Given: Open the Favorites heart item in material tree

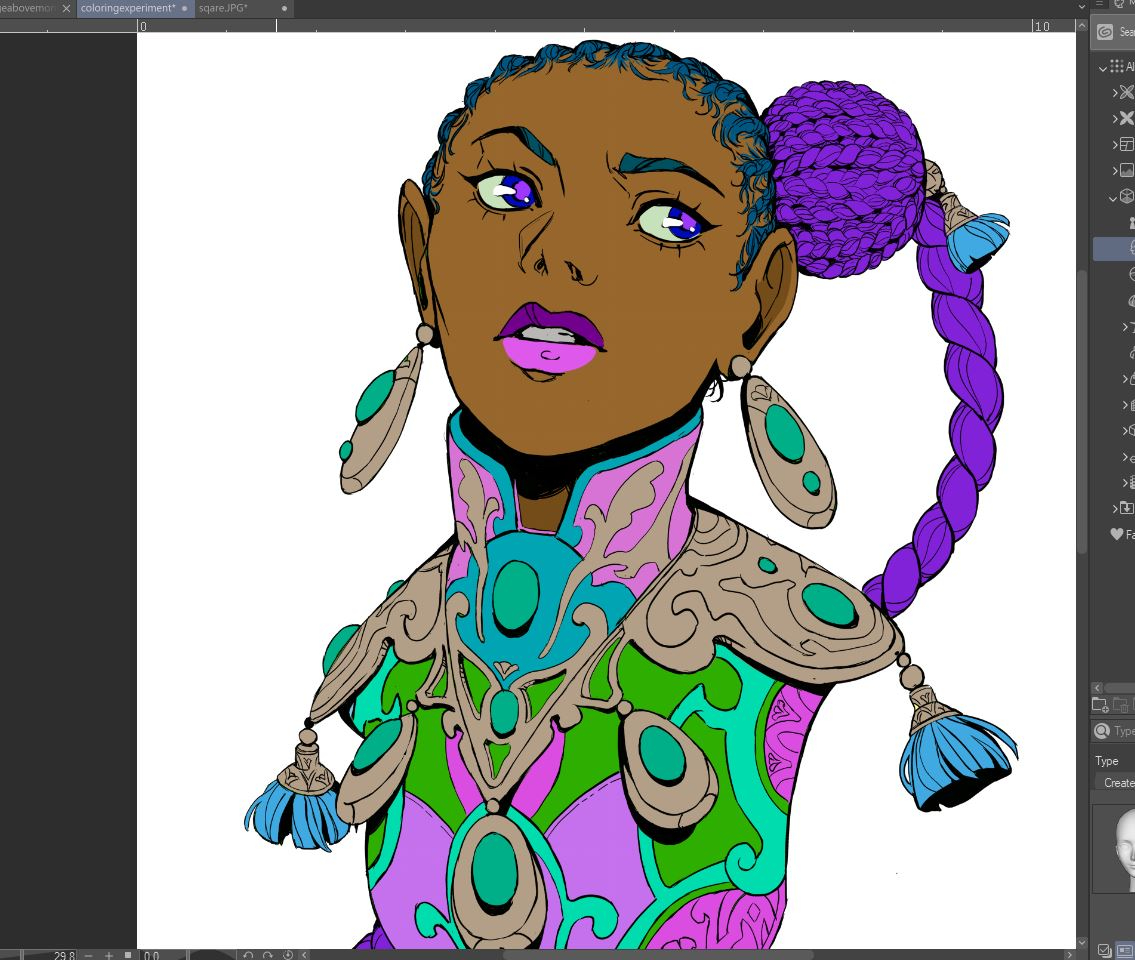Looking at the screenshot, I should [x=1118, y=535].
